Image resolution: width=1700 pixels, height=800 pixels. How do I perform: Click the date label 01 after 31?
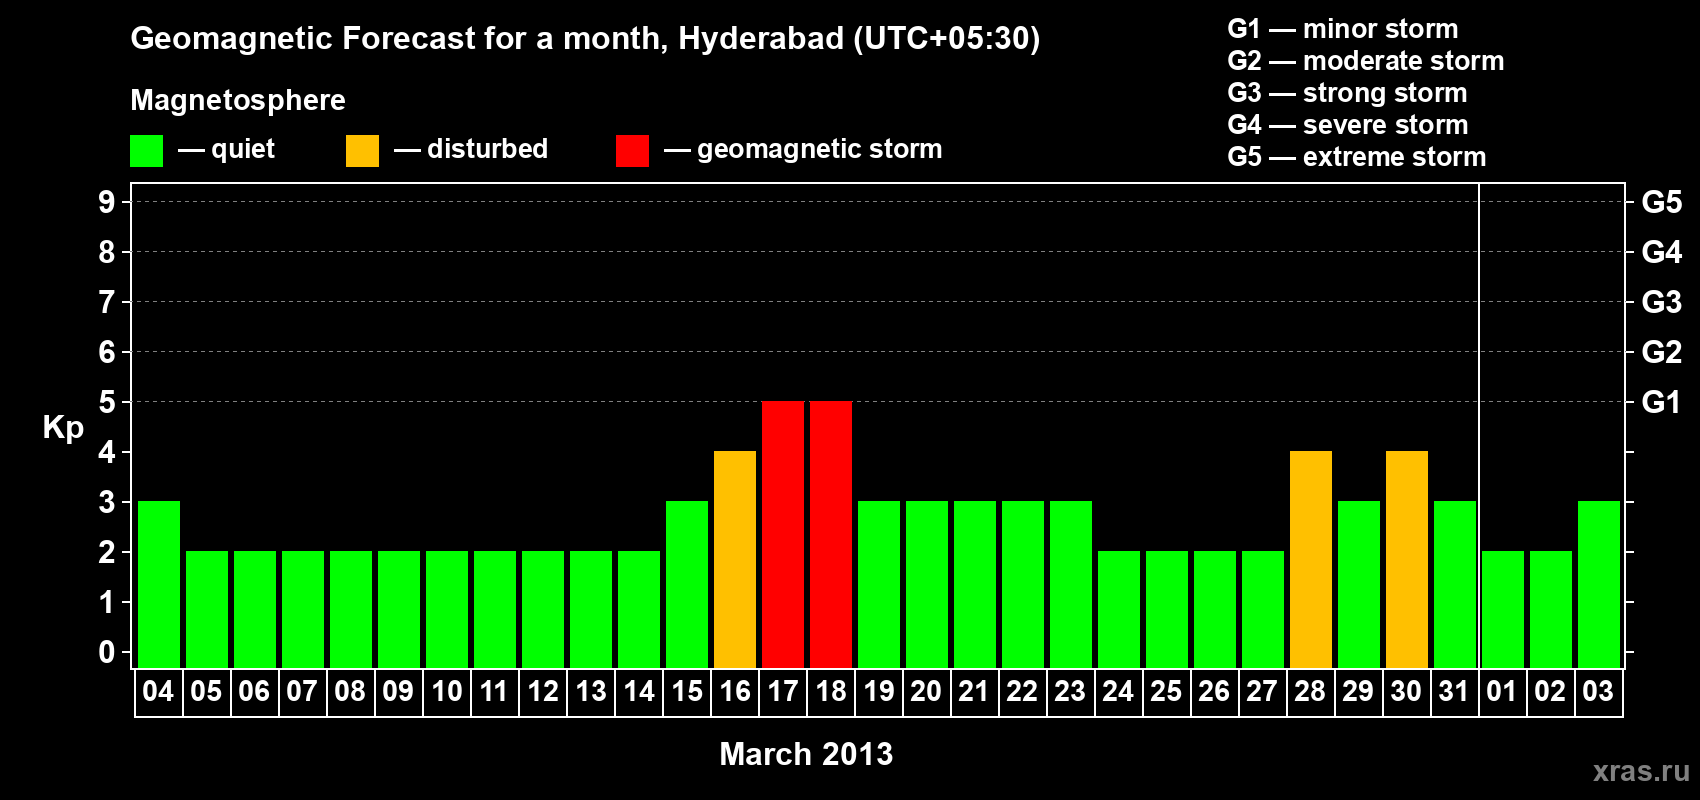[x=1502, y=691]
